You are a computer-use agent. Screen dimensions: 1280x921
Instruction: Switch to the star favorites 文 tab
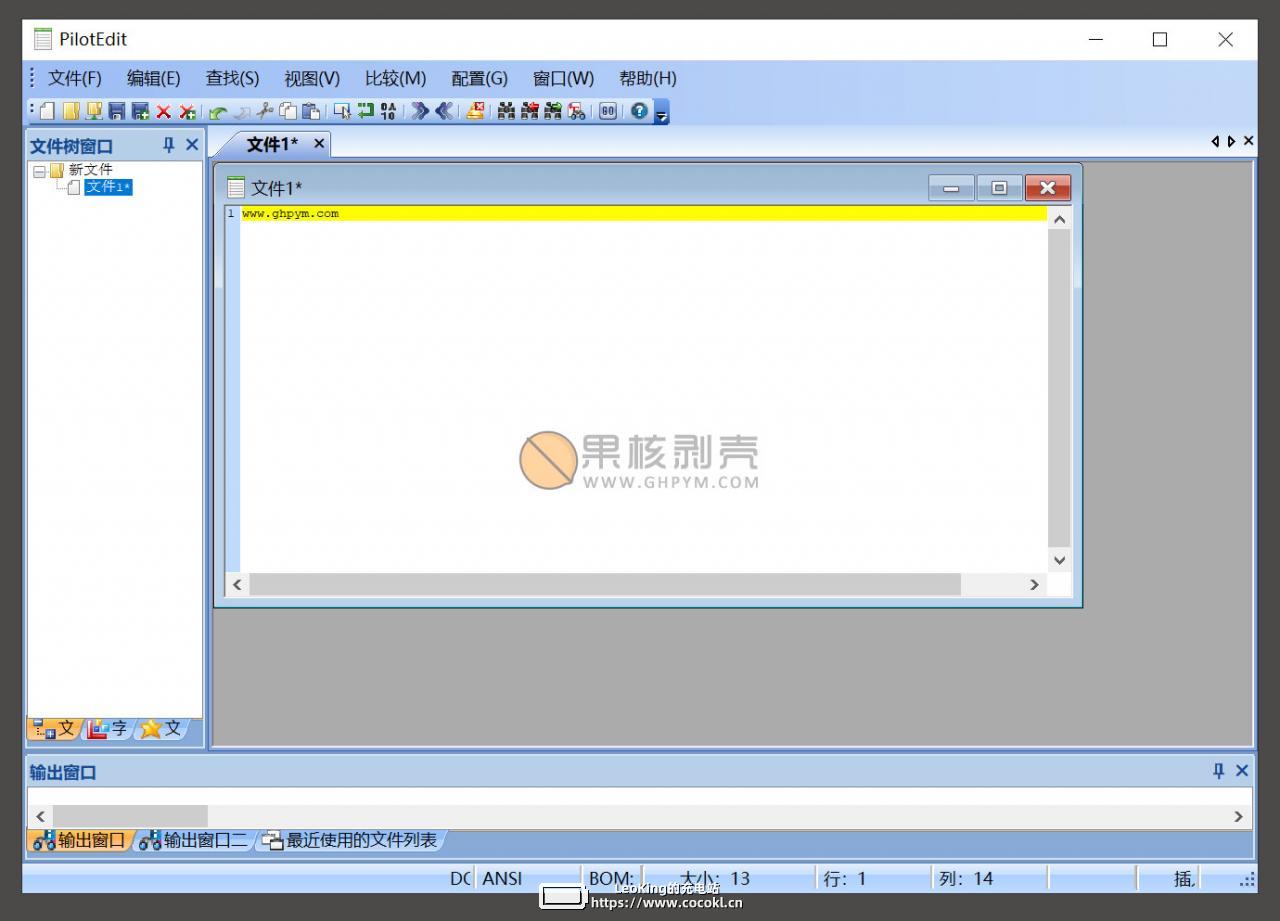click(161, 729)
